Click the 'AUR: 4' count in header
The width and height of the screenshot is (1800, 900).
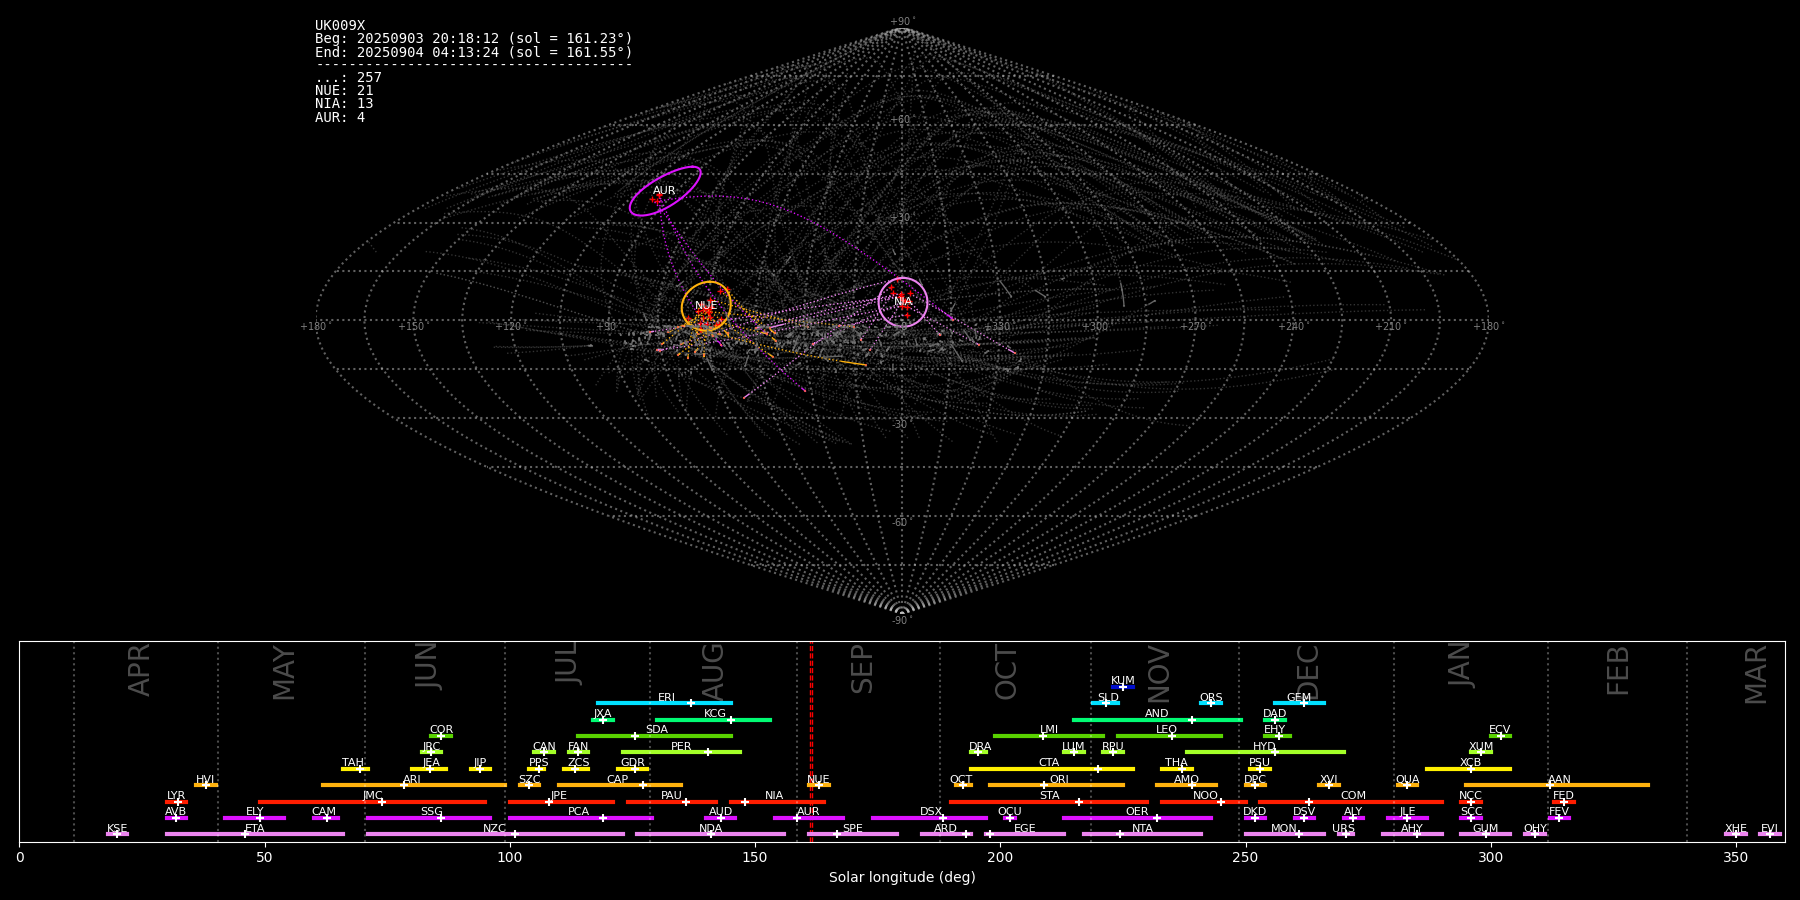pos(340,117)
